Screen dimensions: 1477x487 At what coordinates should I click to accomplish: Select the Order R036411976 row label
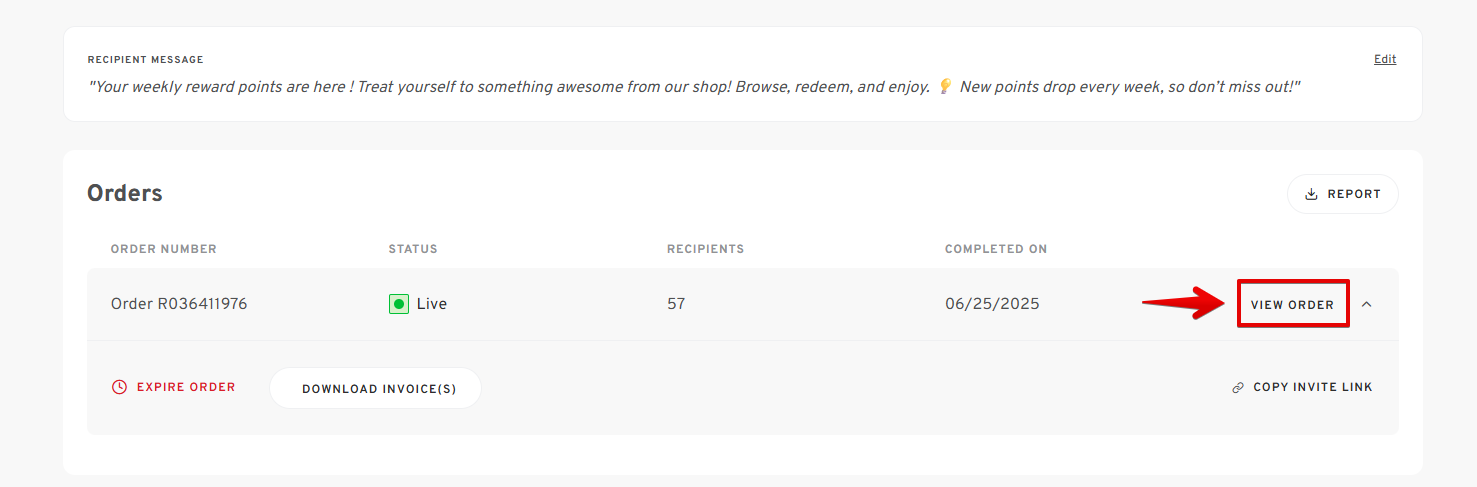point(179,304)
